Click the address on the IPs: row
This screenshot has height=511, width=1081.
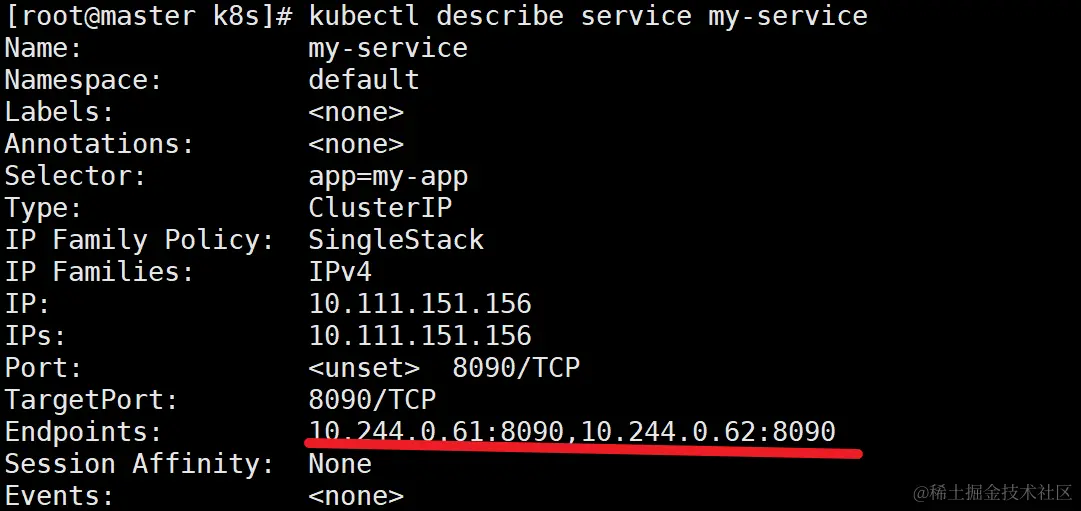click(x=420, y=336)
